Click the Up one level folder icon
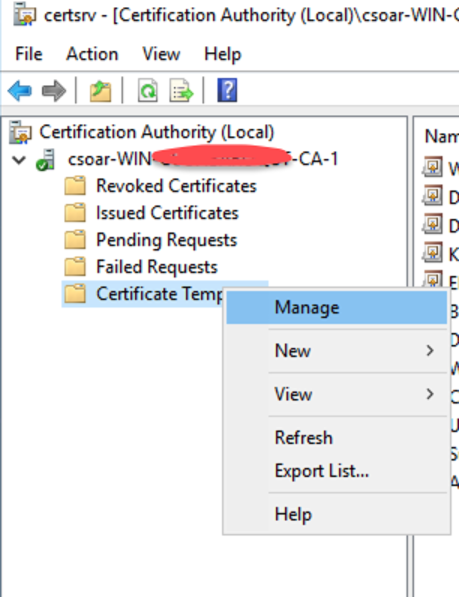460x598 pixels. click(x=100, y=91)
